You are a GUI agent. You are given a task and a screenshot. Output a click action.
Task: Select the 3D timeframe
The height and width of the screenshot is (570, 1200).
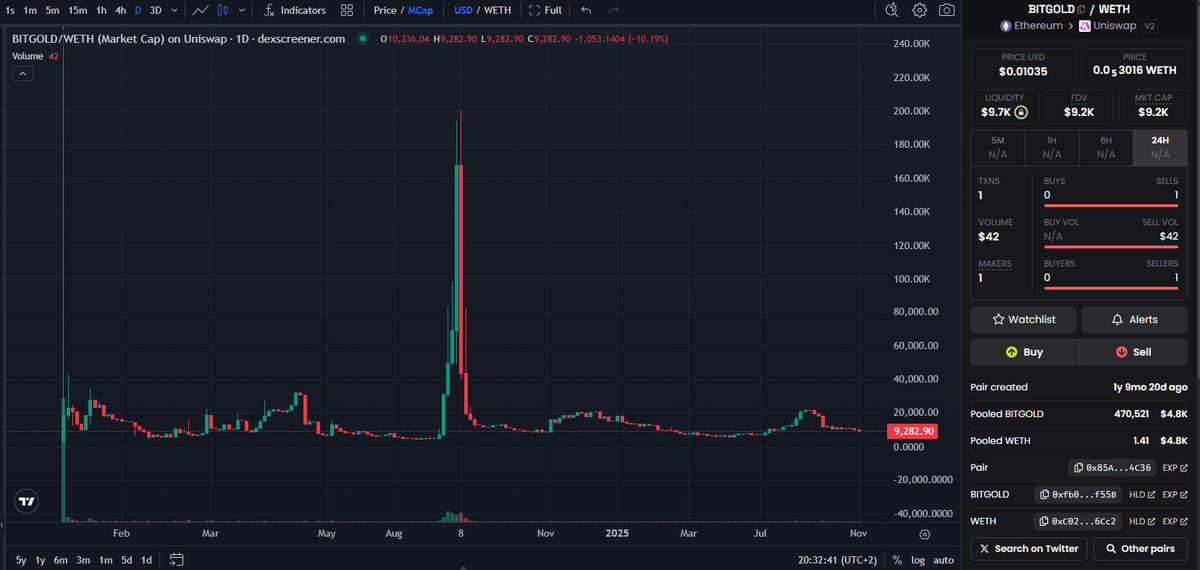[155, 10]
